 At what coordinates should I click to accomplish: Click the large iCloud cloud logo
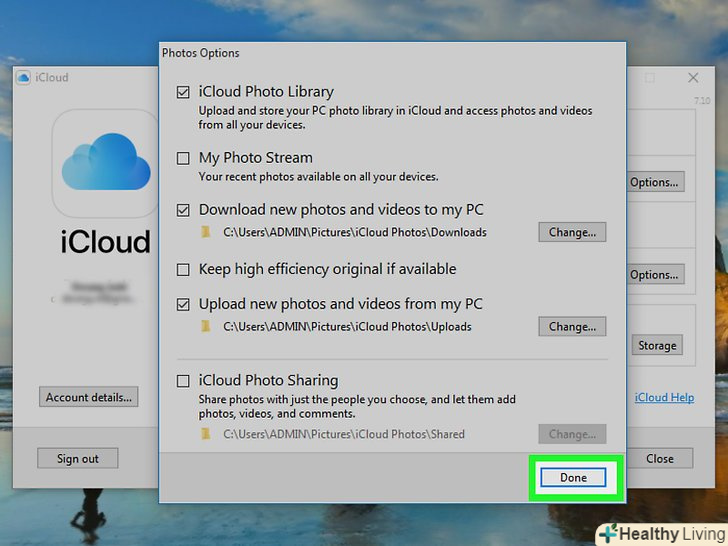point(105,163)
